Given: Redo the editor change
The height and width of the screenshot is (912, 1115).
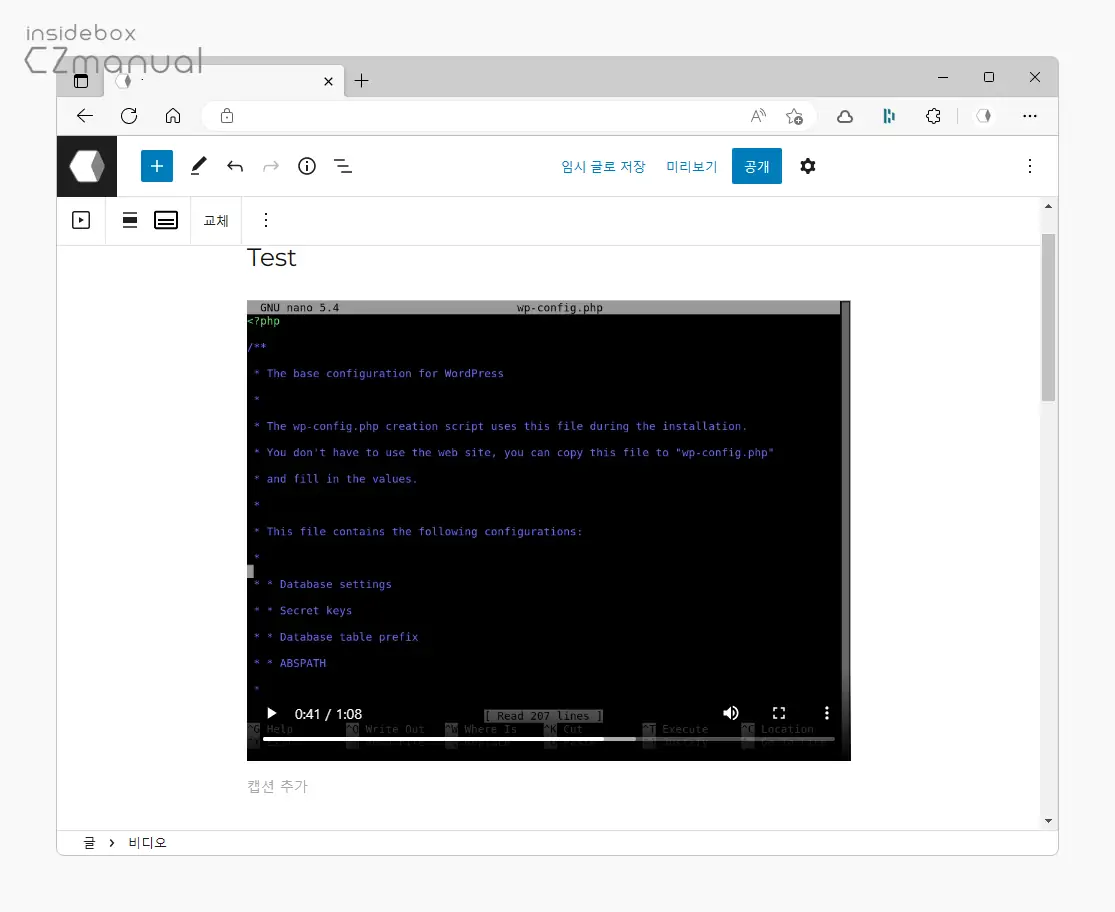Looking at the screenshot, I should tap(271, 166).
